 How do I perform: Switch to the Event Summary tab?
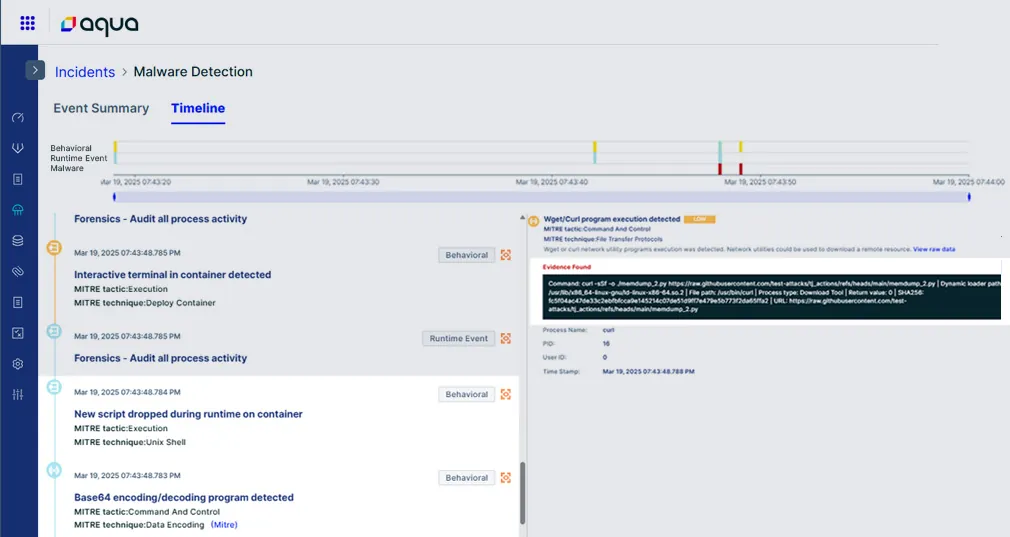tap(101, 108)
